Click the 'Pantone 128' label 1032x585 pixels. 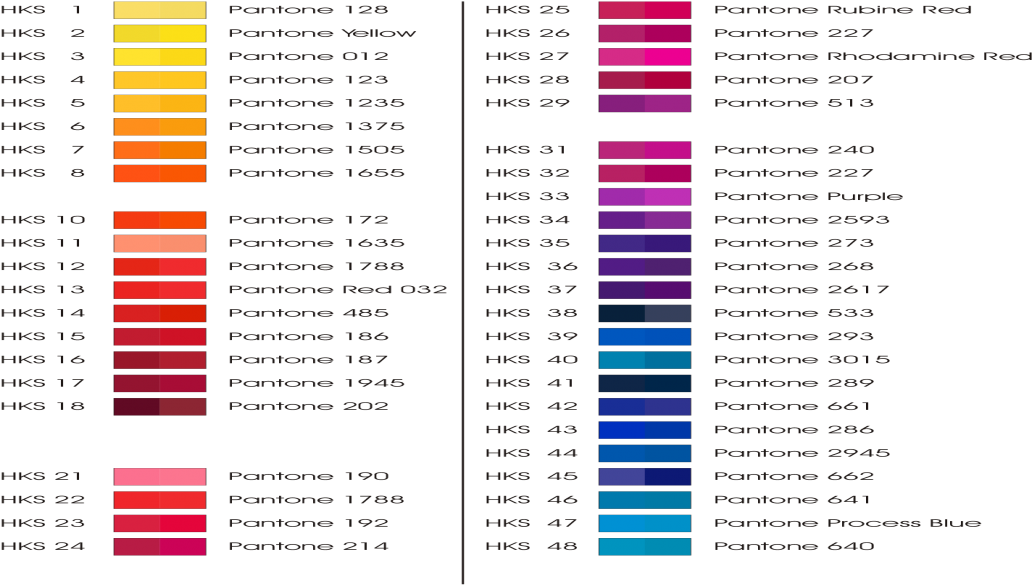(x=309, y=10)
